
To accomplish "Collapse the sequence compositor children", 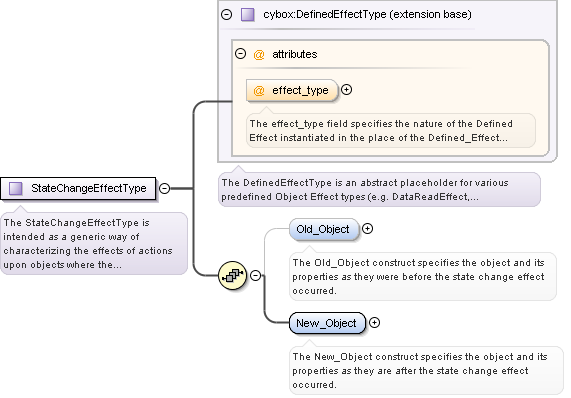I will (x=256, y=276).
